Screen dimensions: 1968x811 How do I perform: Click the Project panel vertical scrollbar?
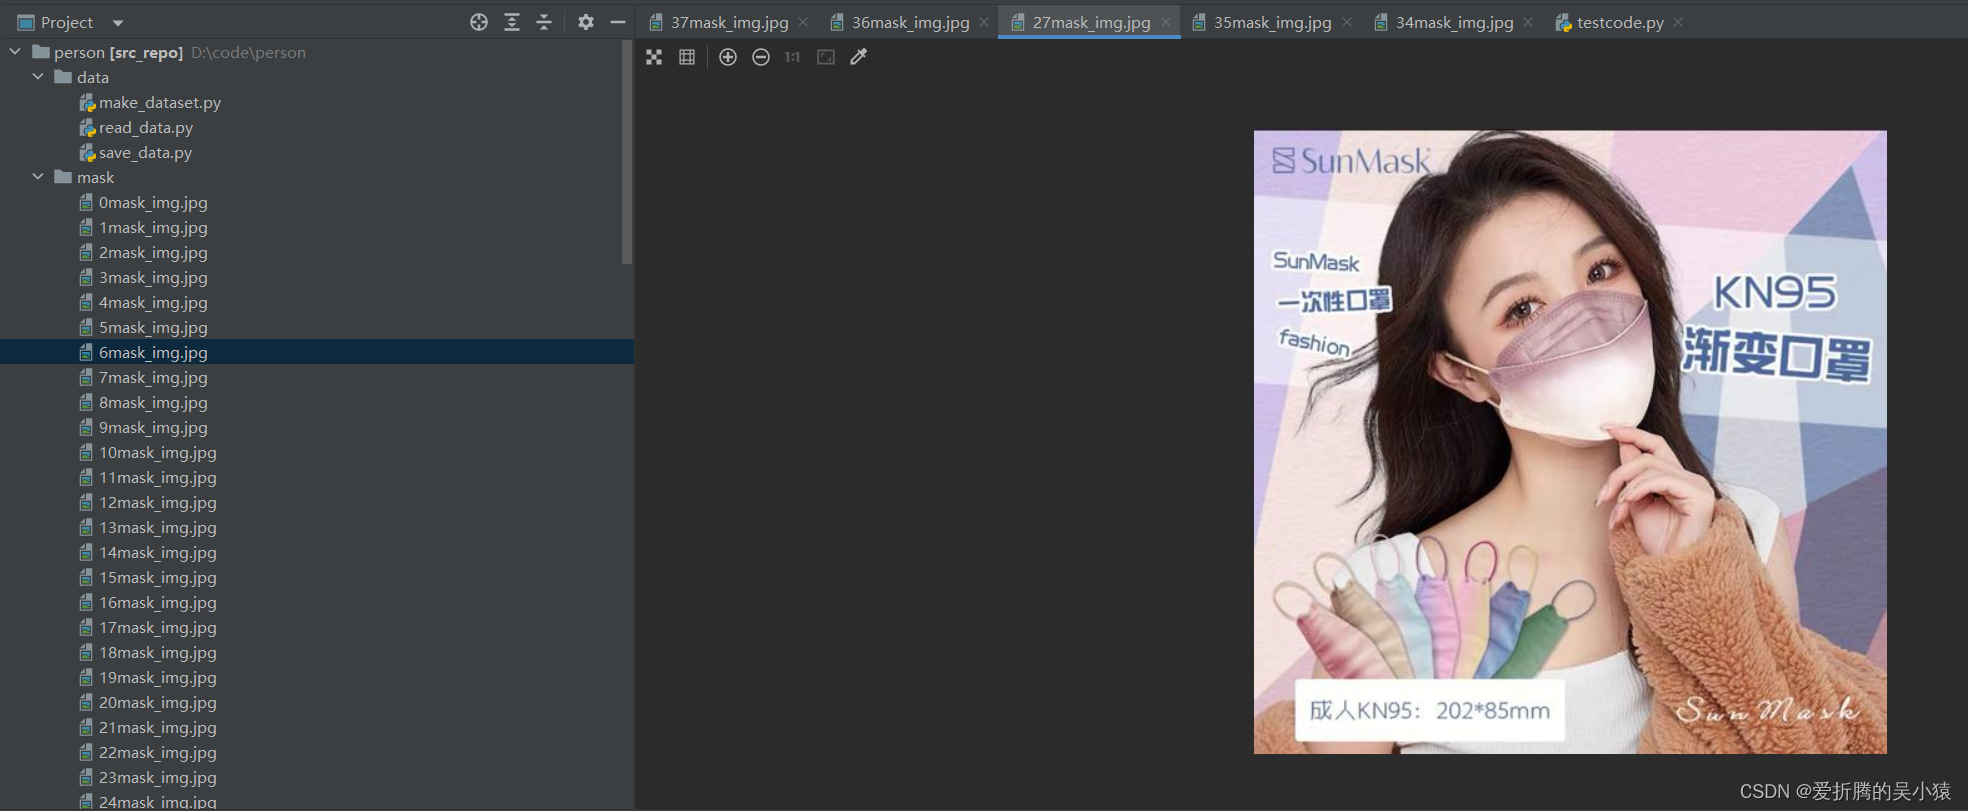click(627, 152)
